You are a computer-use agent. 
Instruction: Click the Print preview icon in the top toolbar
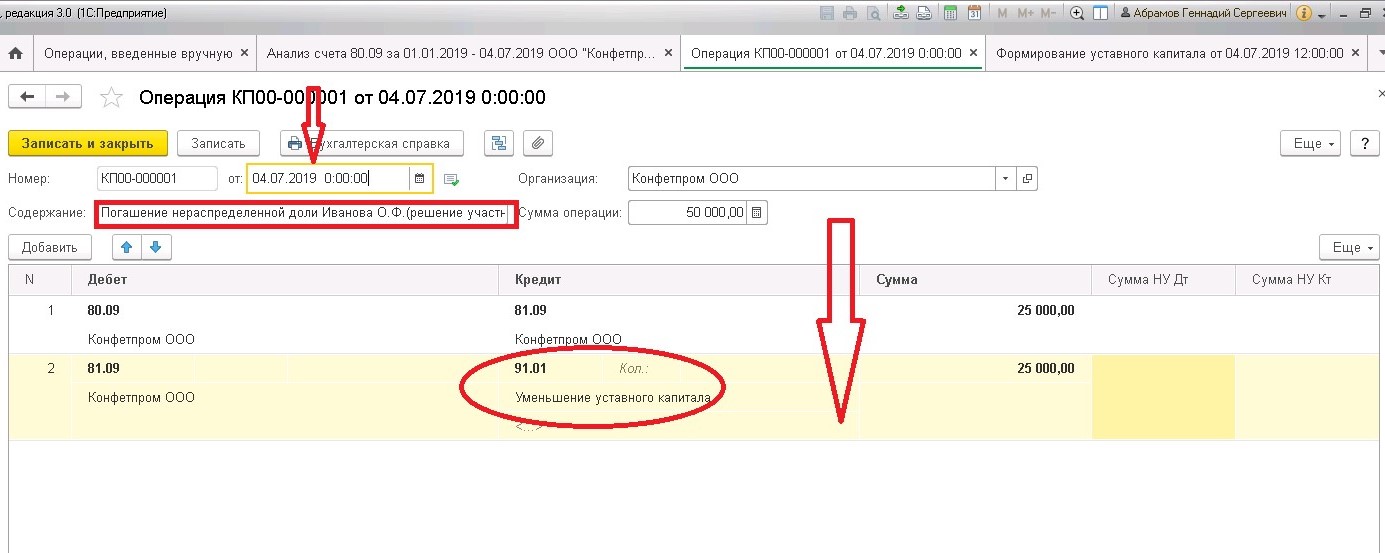coord(873,13)
